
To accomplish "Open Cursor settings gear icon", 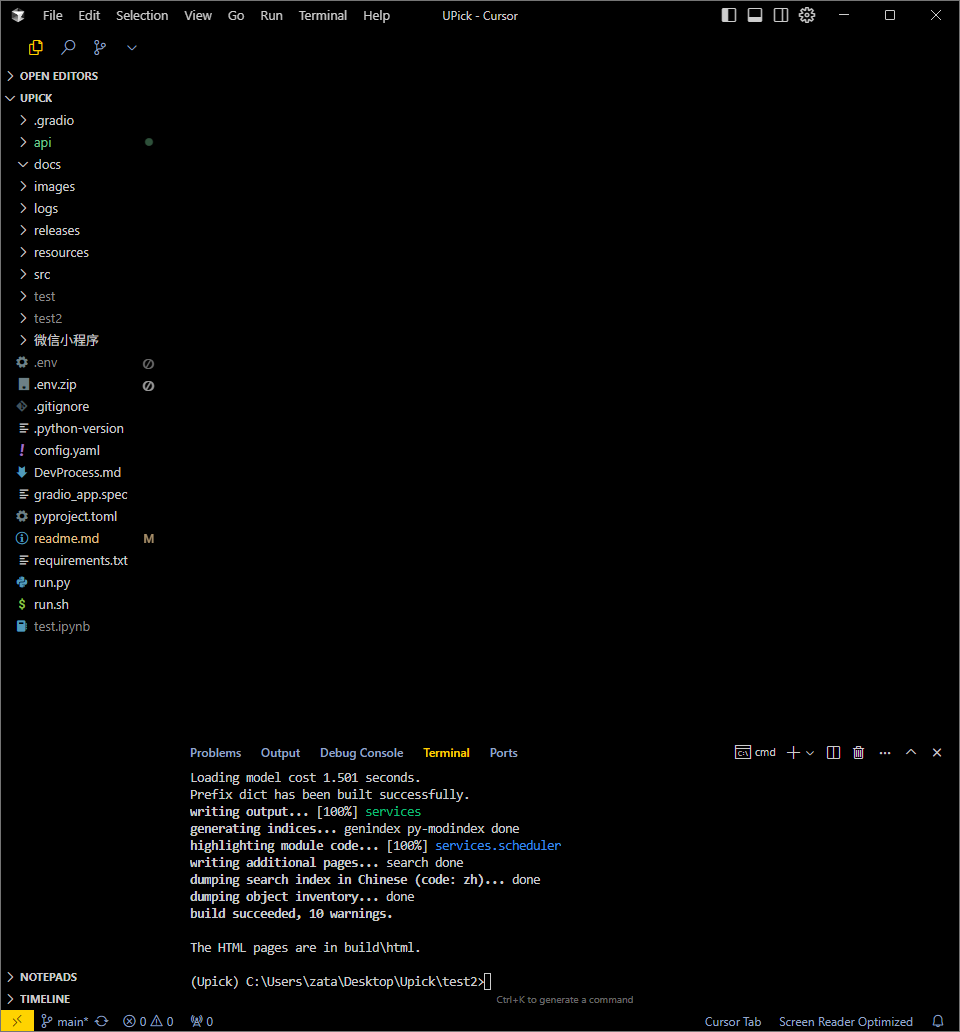I will [x=807, y=15].
